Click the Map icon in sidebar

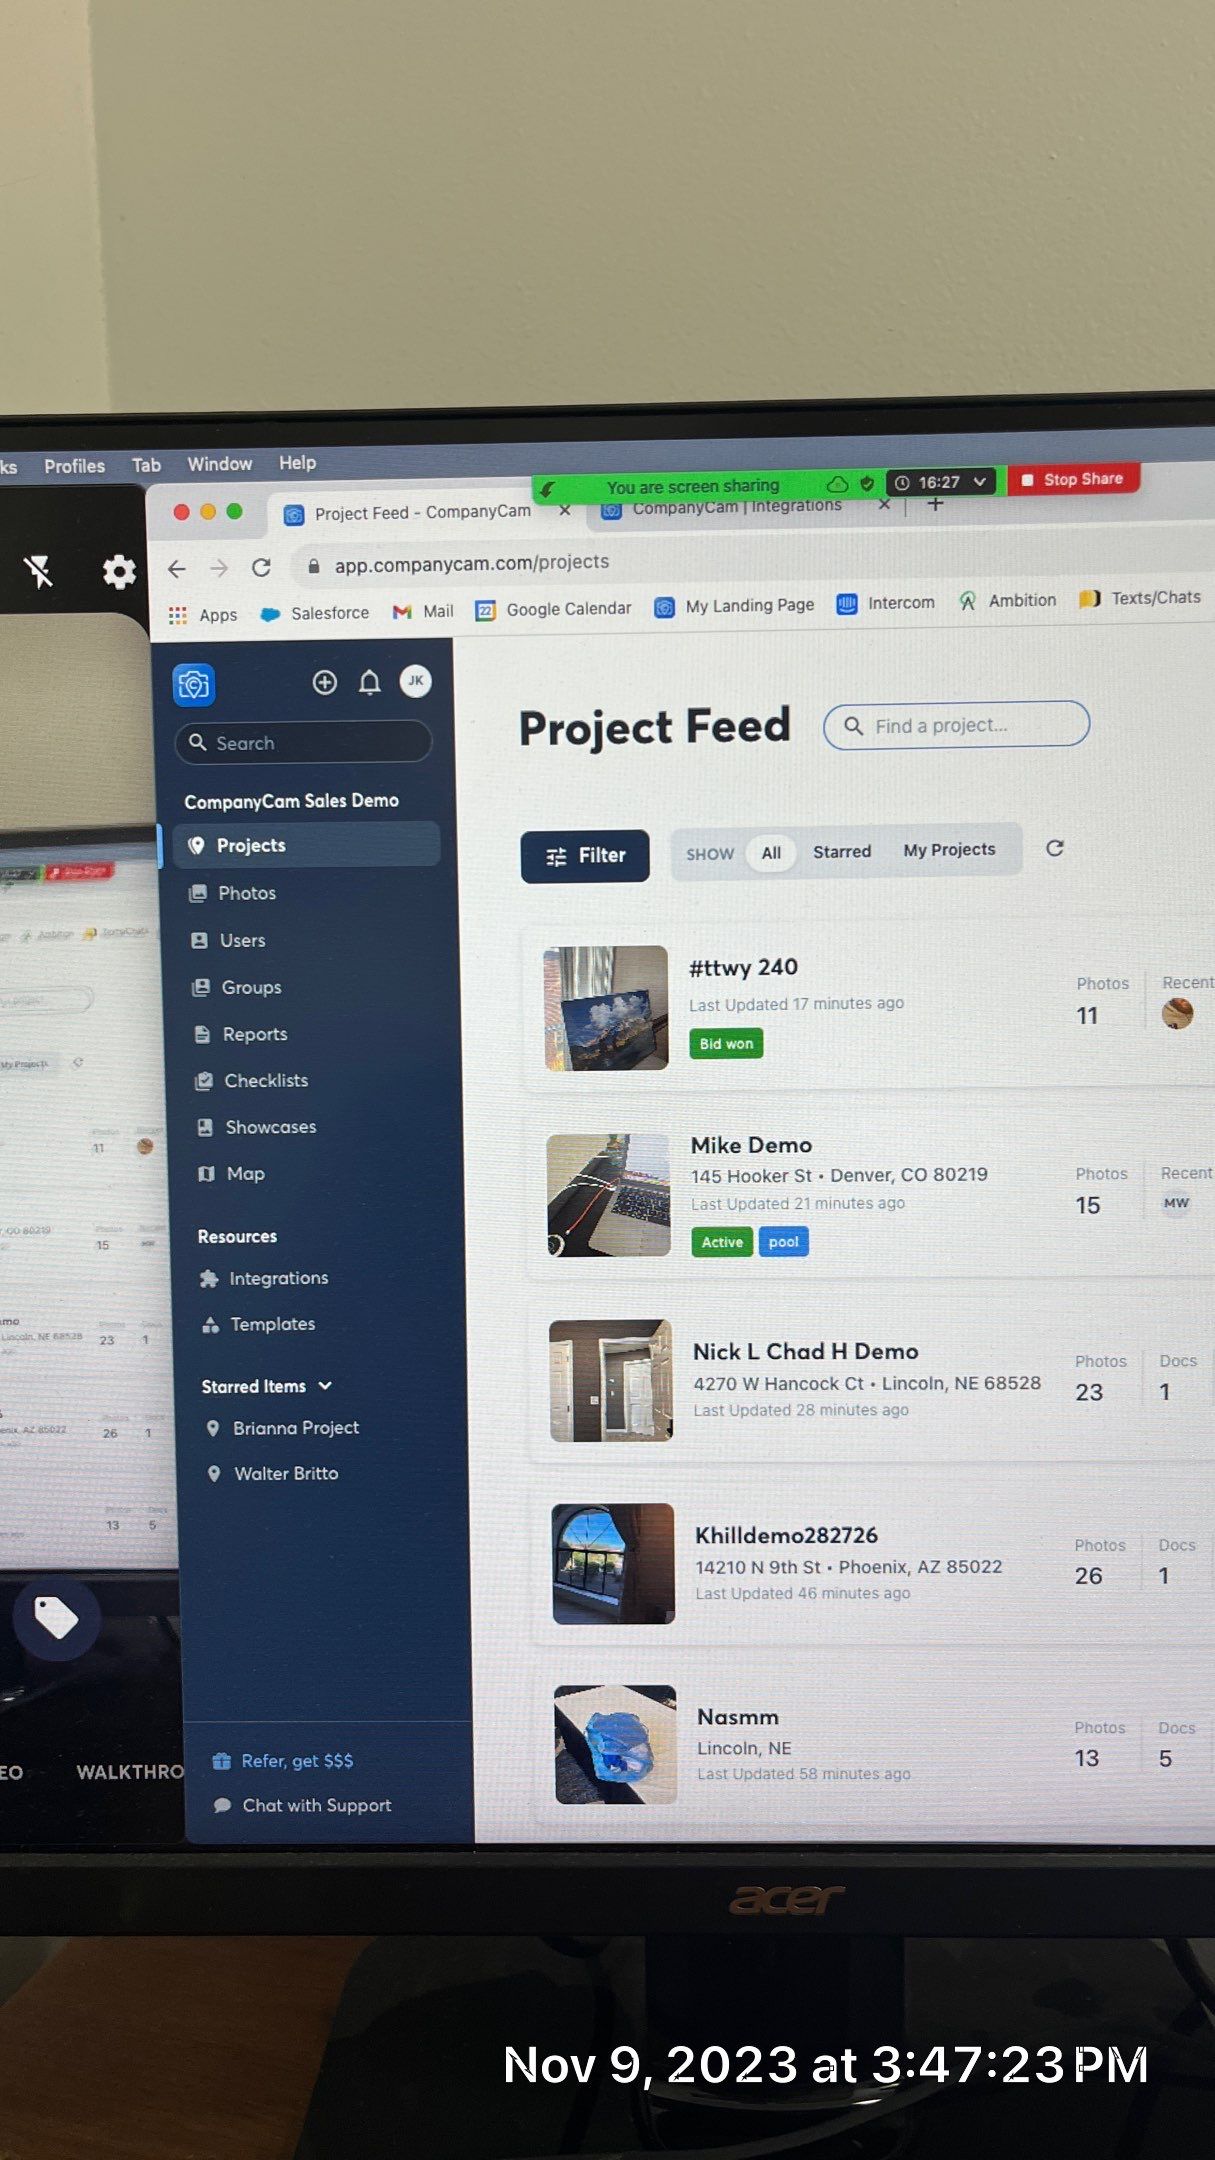(x=206, y=1174)
